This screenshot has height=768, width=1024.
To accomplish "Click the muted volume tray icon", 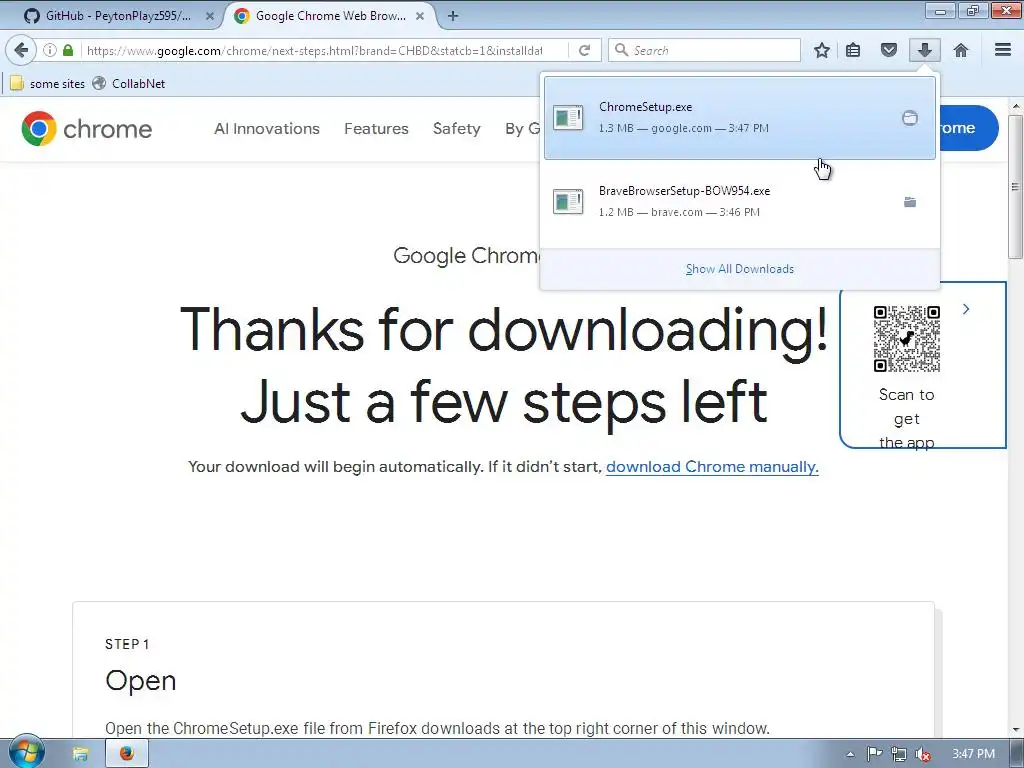I will click(923, 754).
